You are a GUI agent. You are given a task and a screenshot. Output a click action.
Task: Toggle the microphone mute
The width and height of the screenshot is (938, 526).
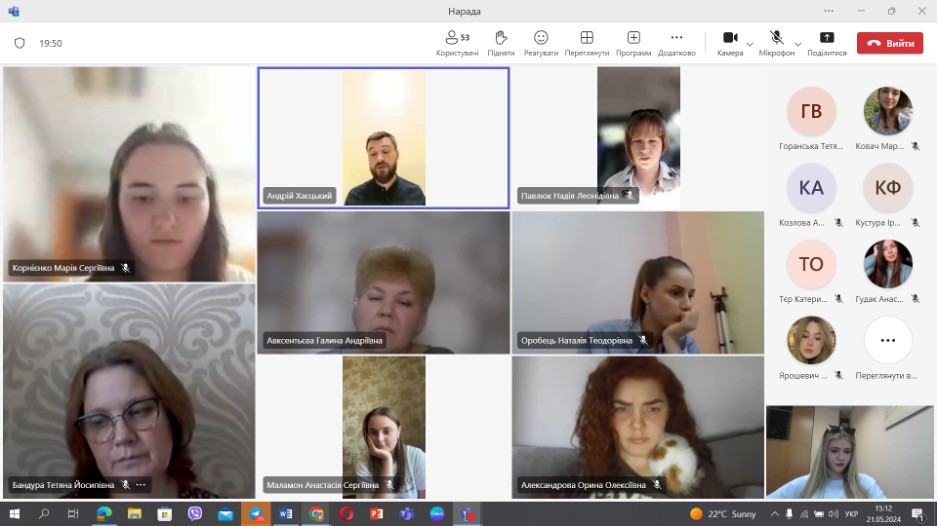click(x=776, y=43)
